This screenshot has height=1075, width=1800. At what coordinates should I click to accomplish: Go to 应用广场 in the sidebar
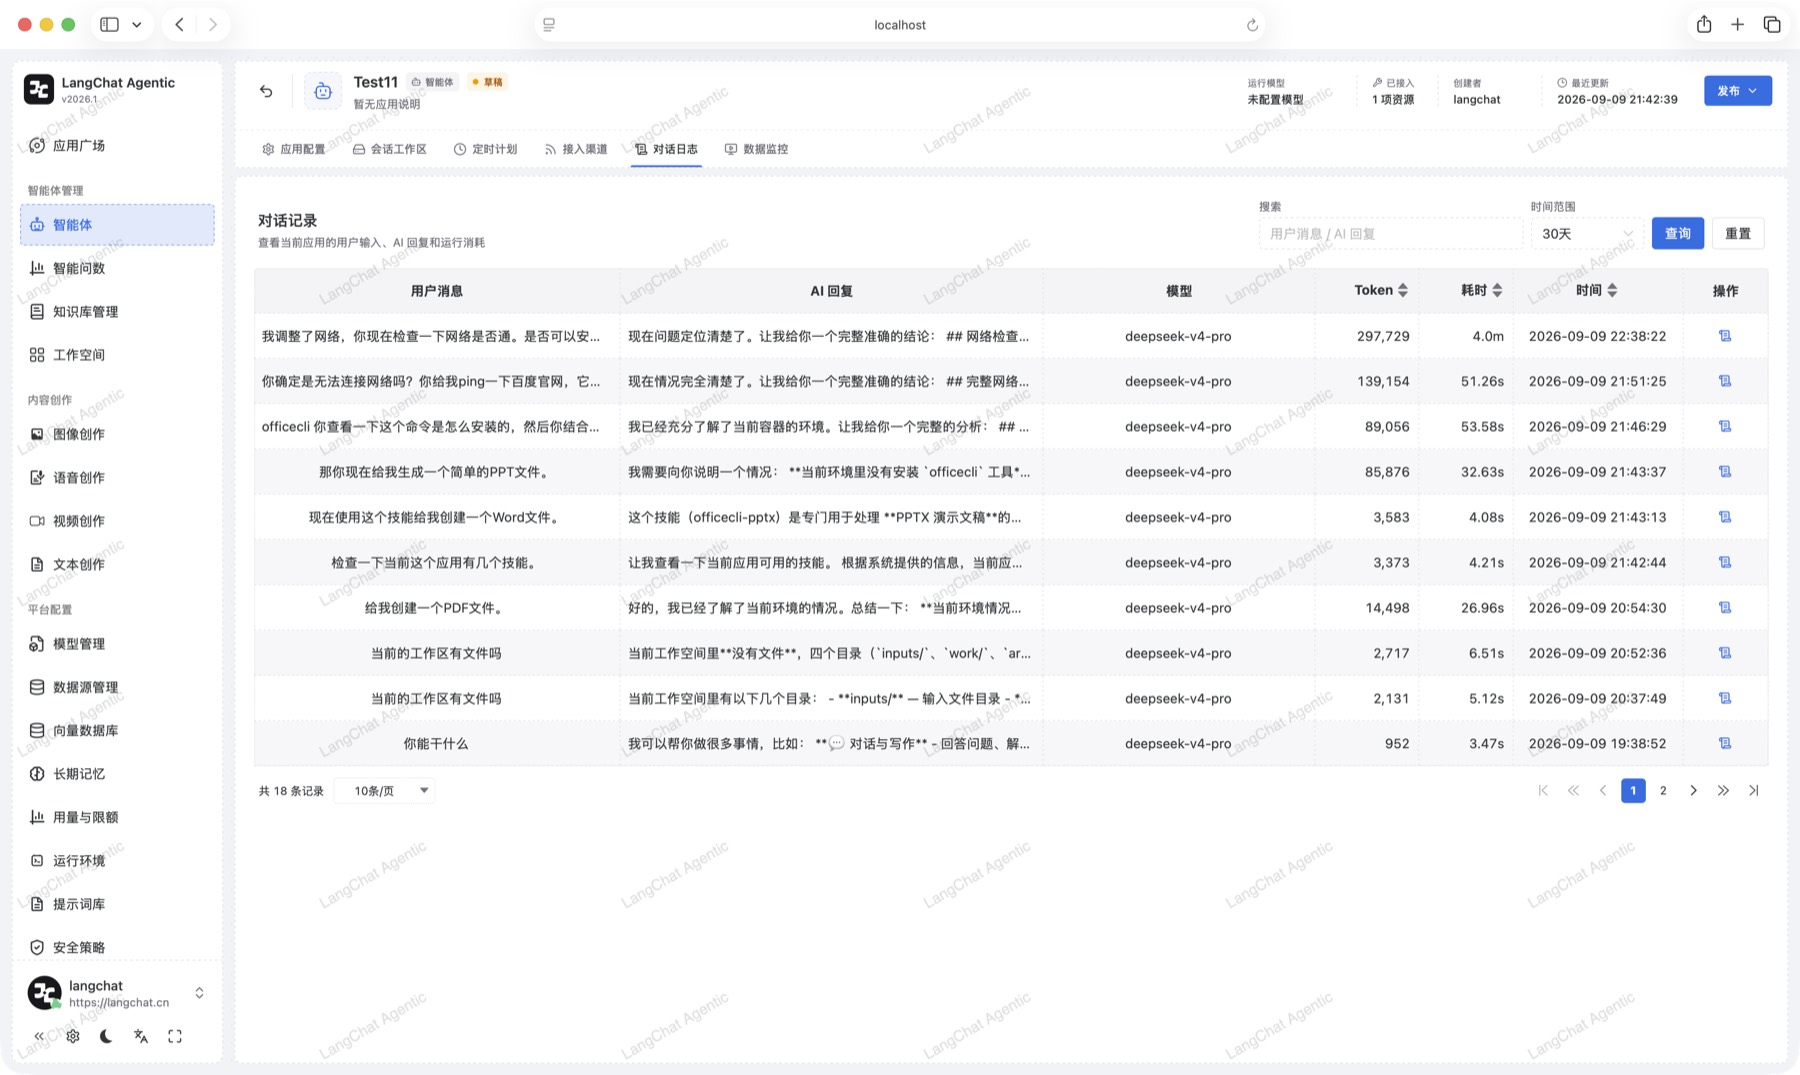tap(117, 145)
